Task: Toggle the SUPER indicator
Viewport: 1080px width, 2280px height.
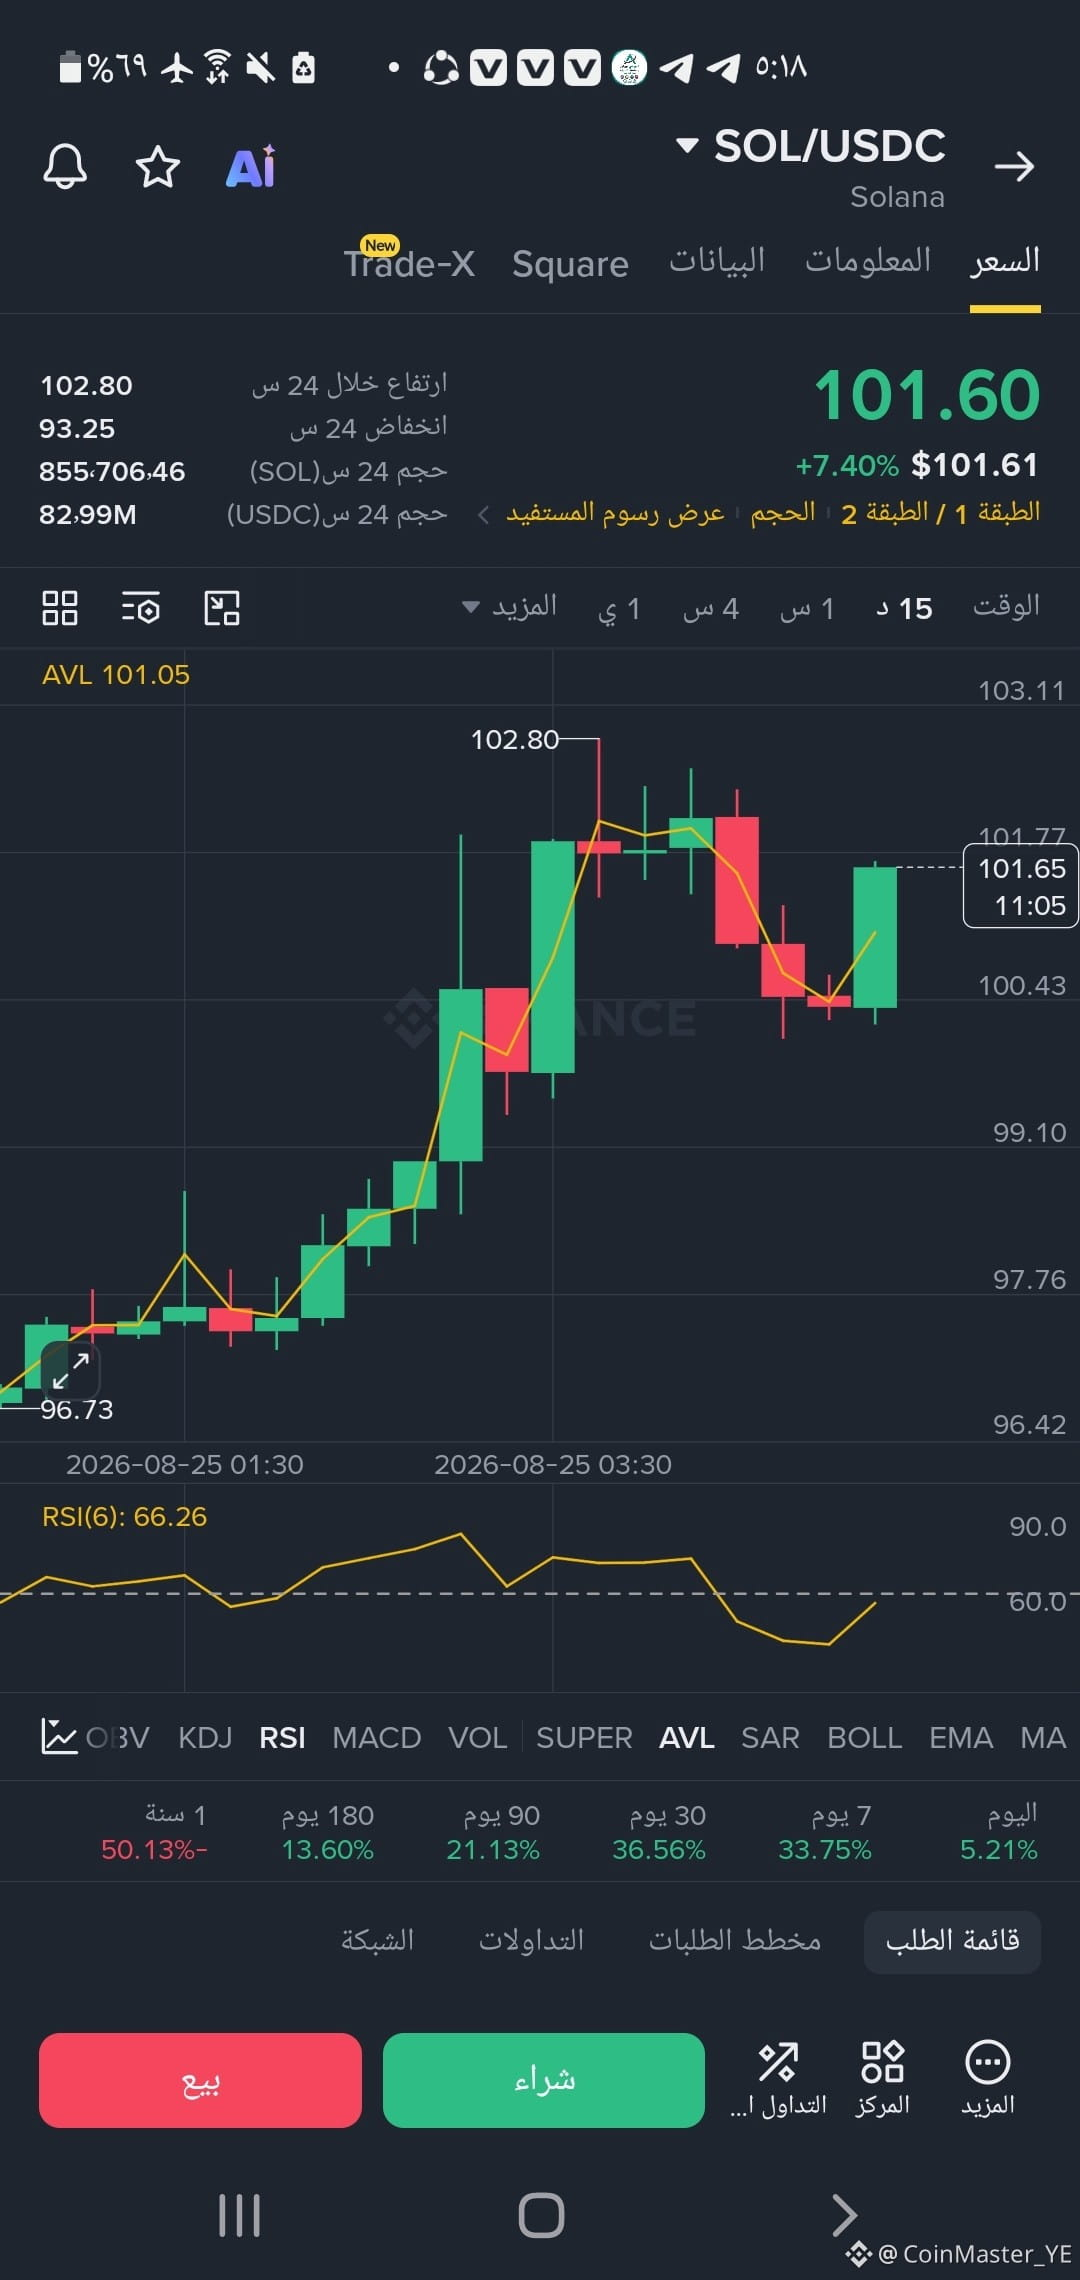Action: [x=584, y=1738]
